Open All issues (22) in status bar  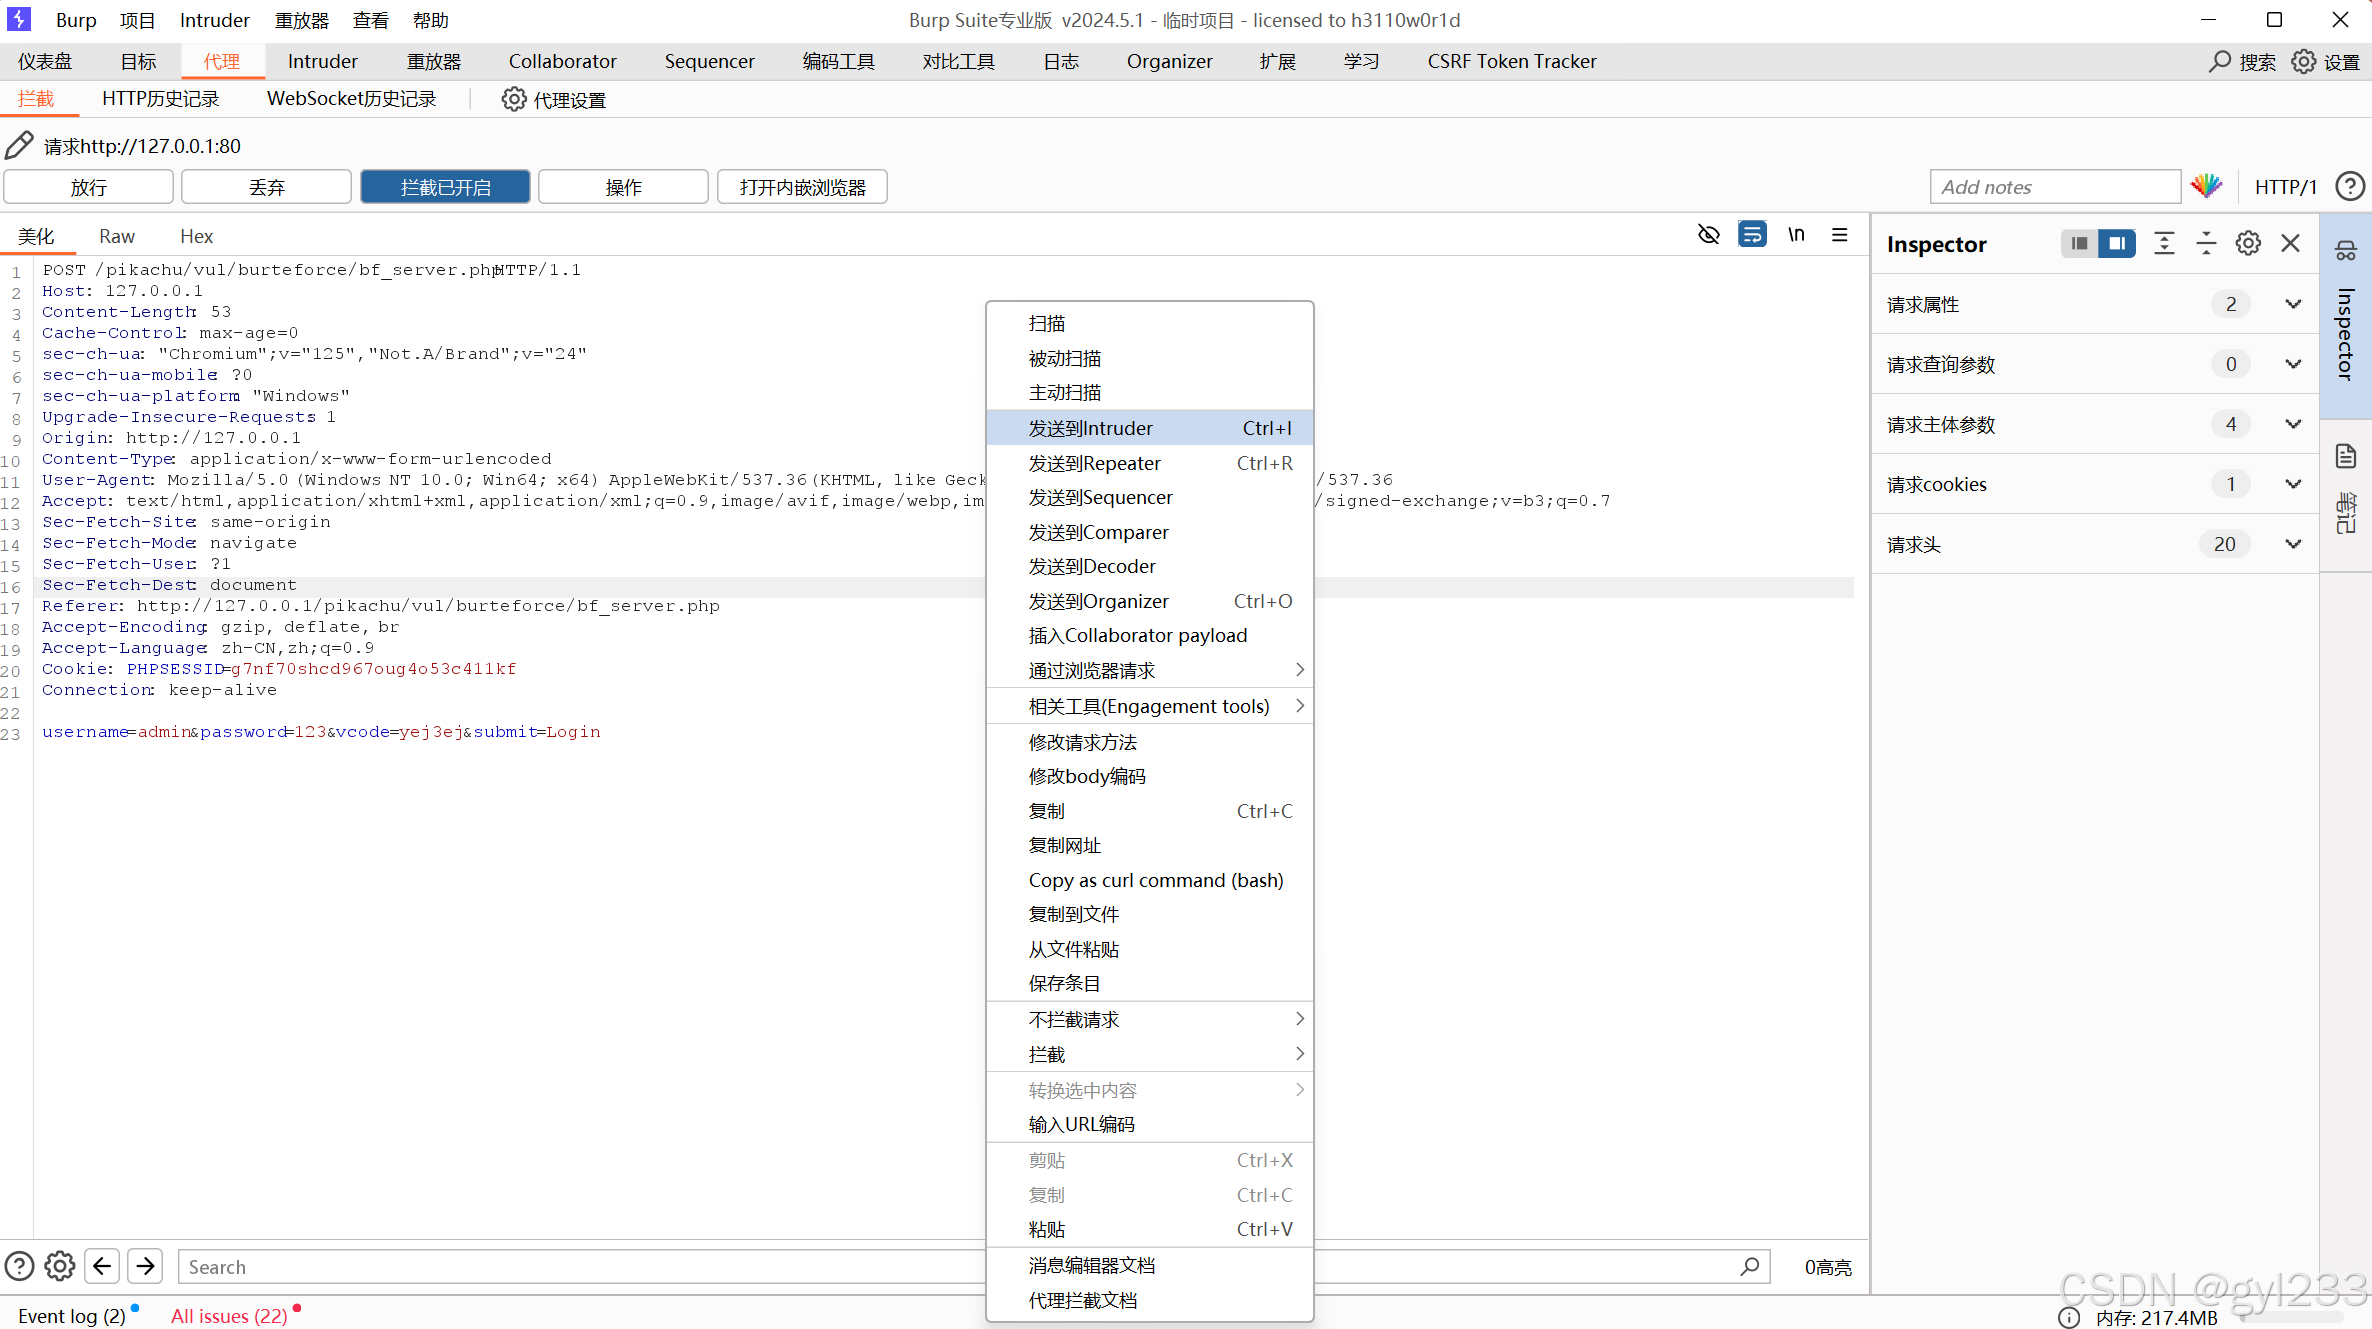[x=229, y=1316]
